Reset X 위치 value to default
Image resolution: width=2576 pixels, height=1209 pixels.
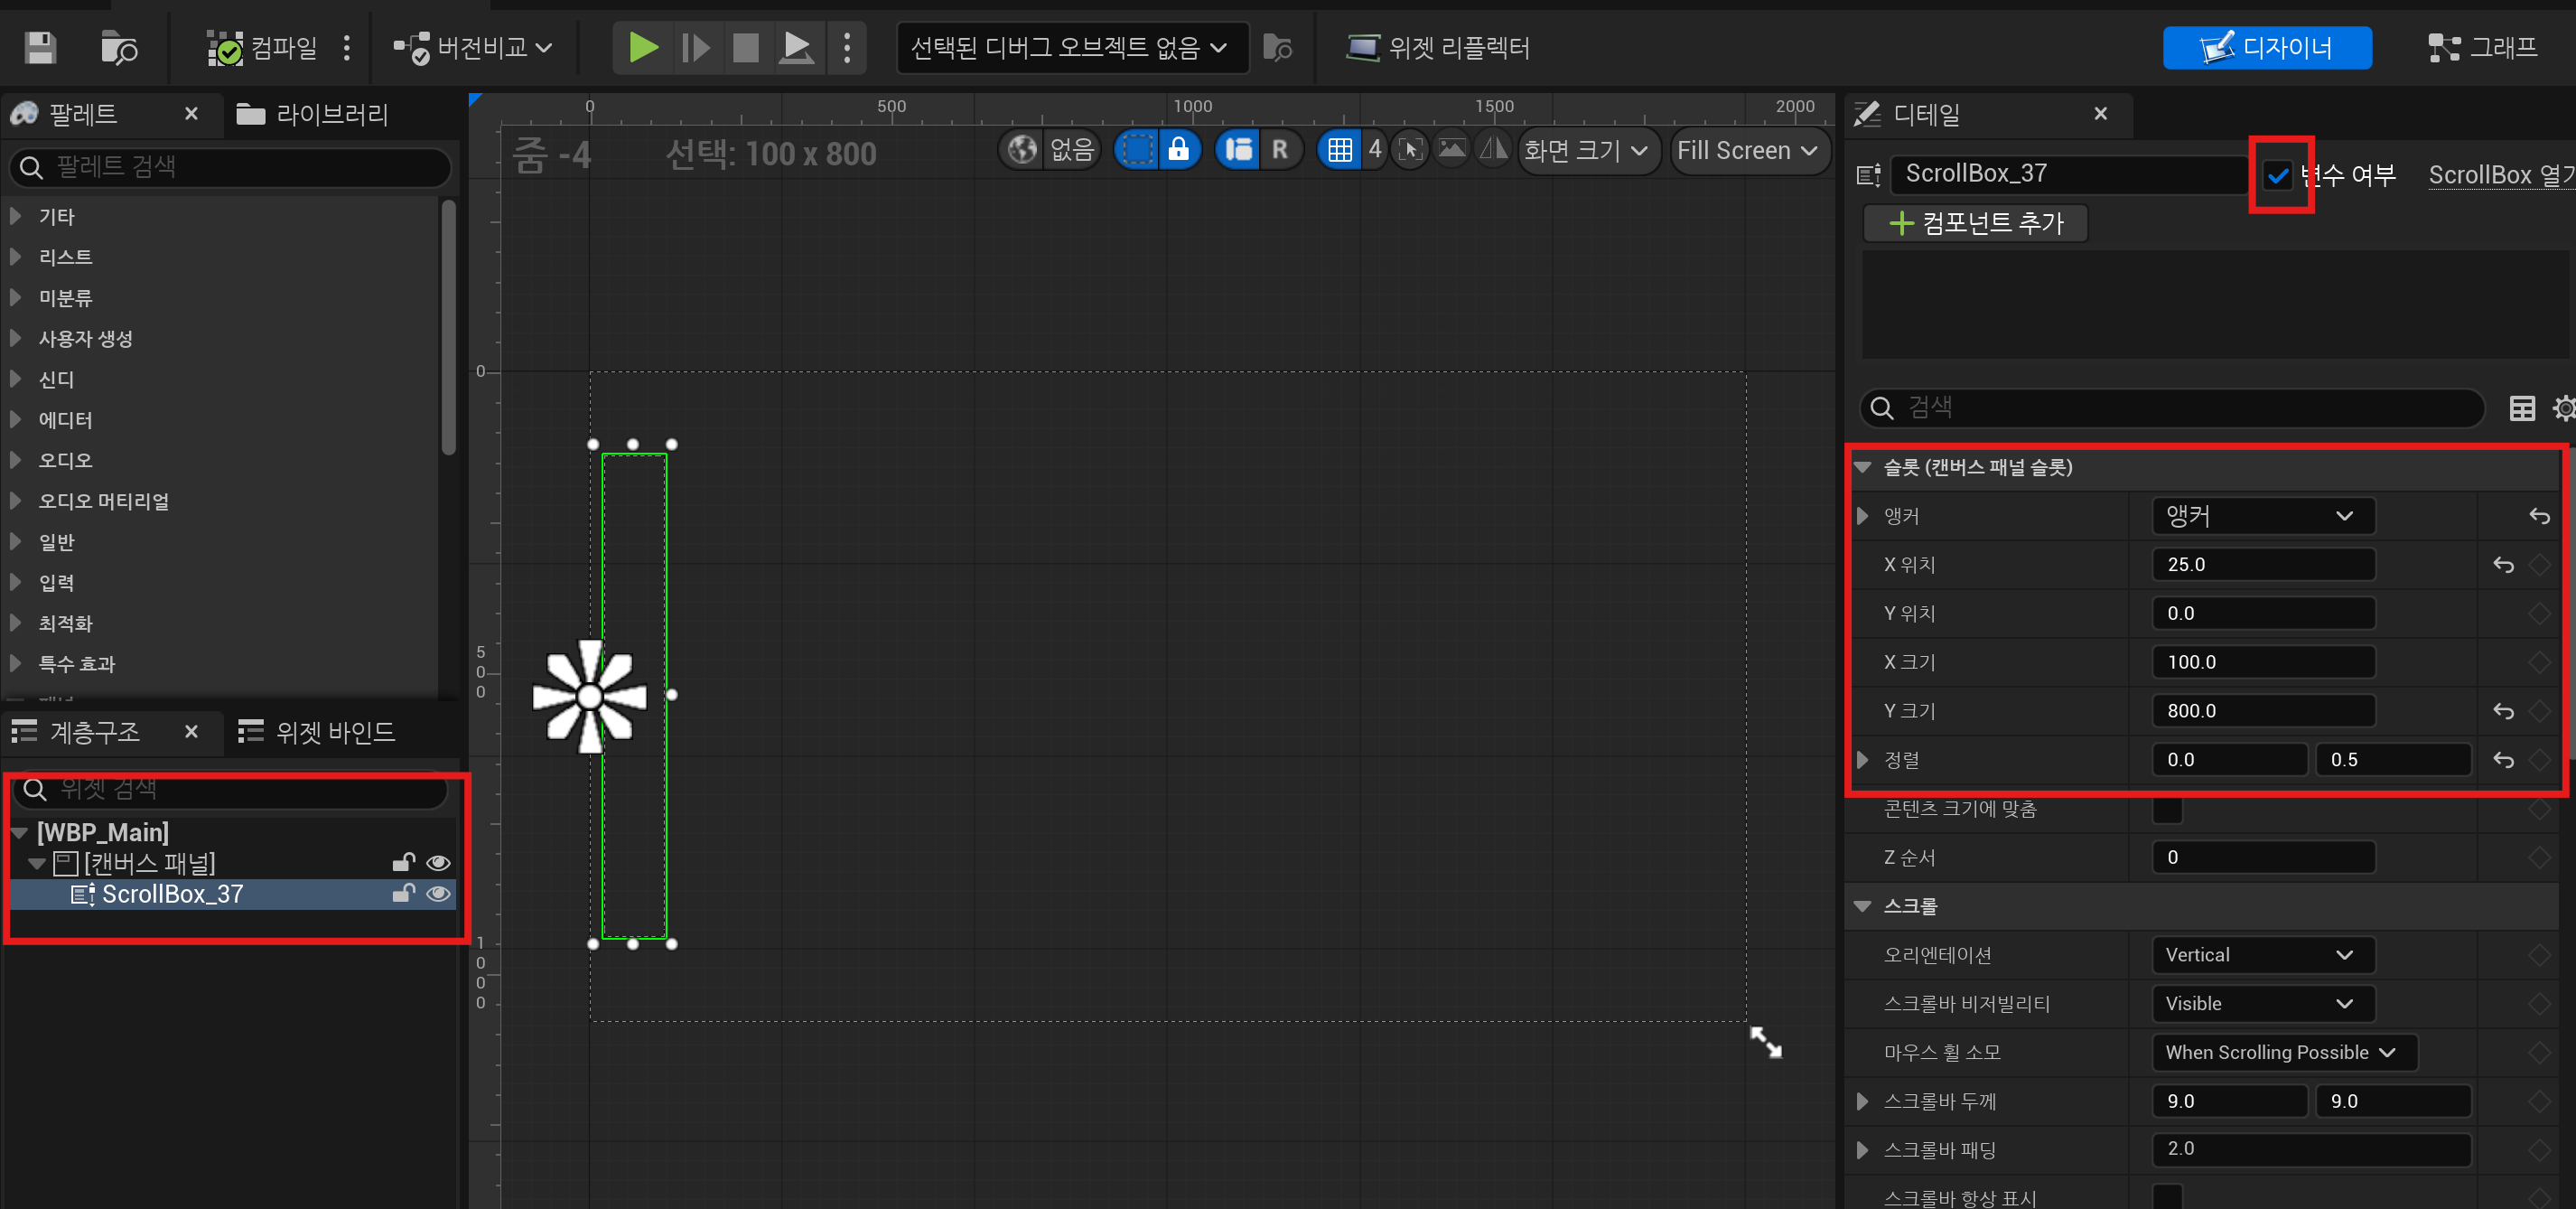pyautogui.click(x=2503, y=565)
